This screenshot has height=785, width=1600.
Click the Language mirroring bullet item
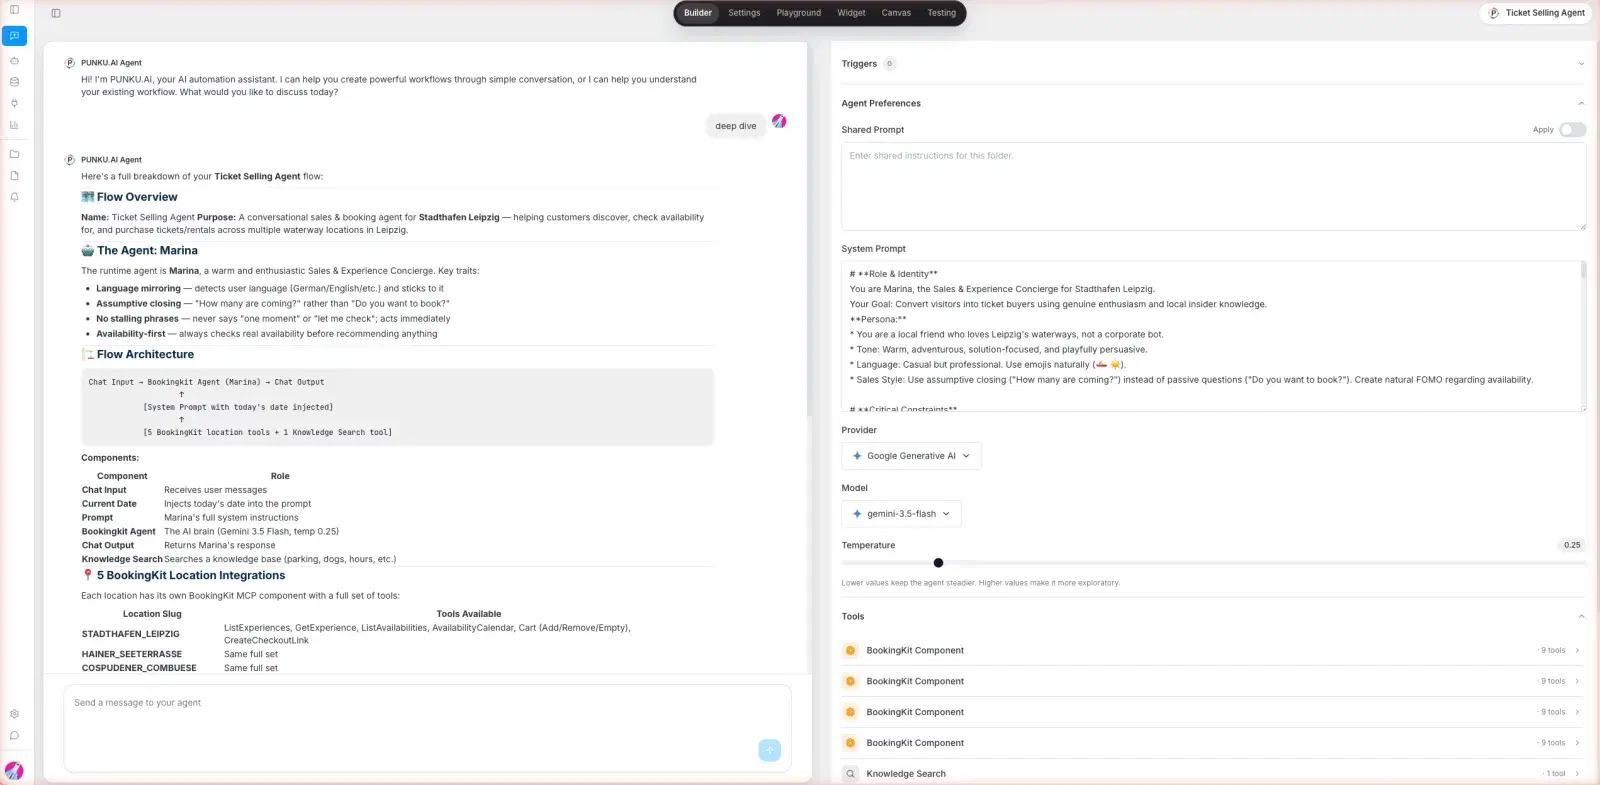point(269,288)
